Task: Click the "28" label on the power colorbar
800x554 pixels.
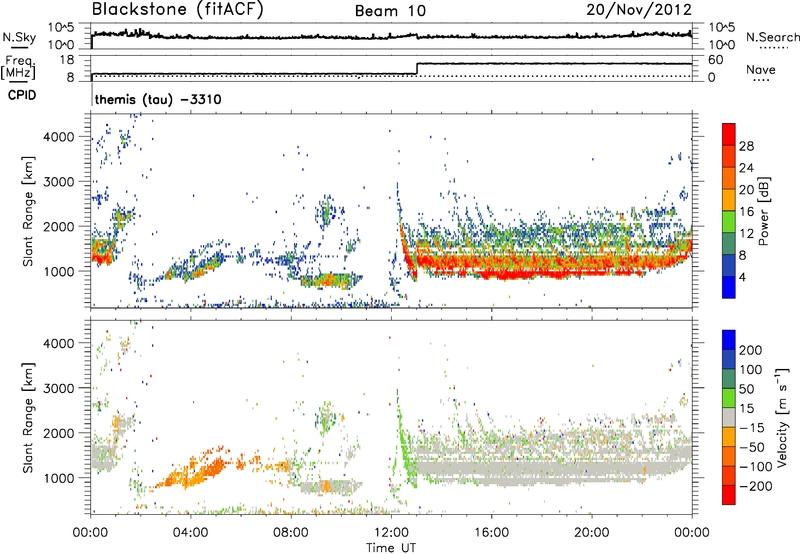Action: tap(746, 146)
